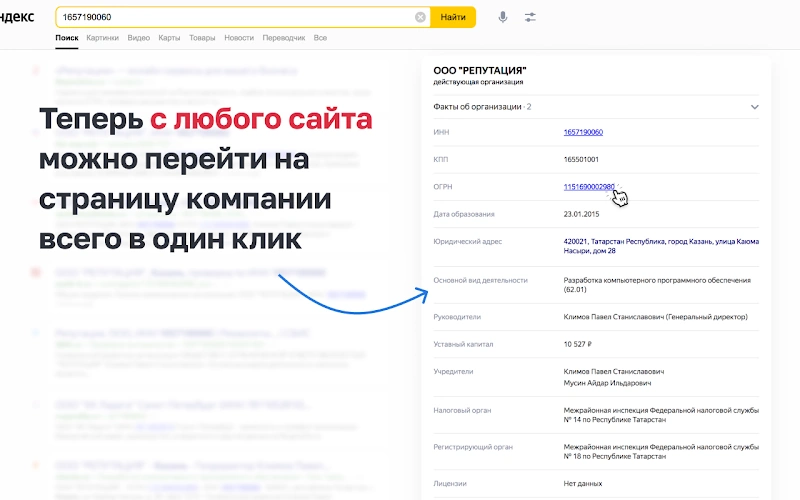The width and height of the screenshot is (800, 500).
Task: Open the Товары tab
Action: pos(202,38)
